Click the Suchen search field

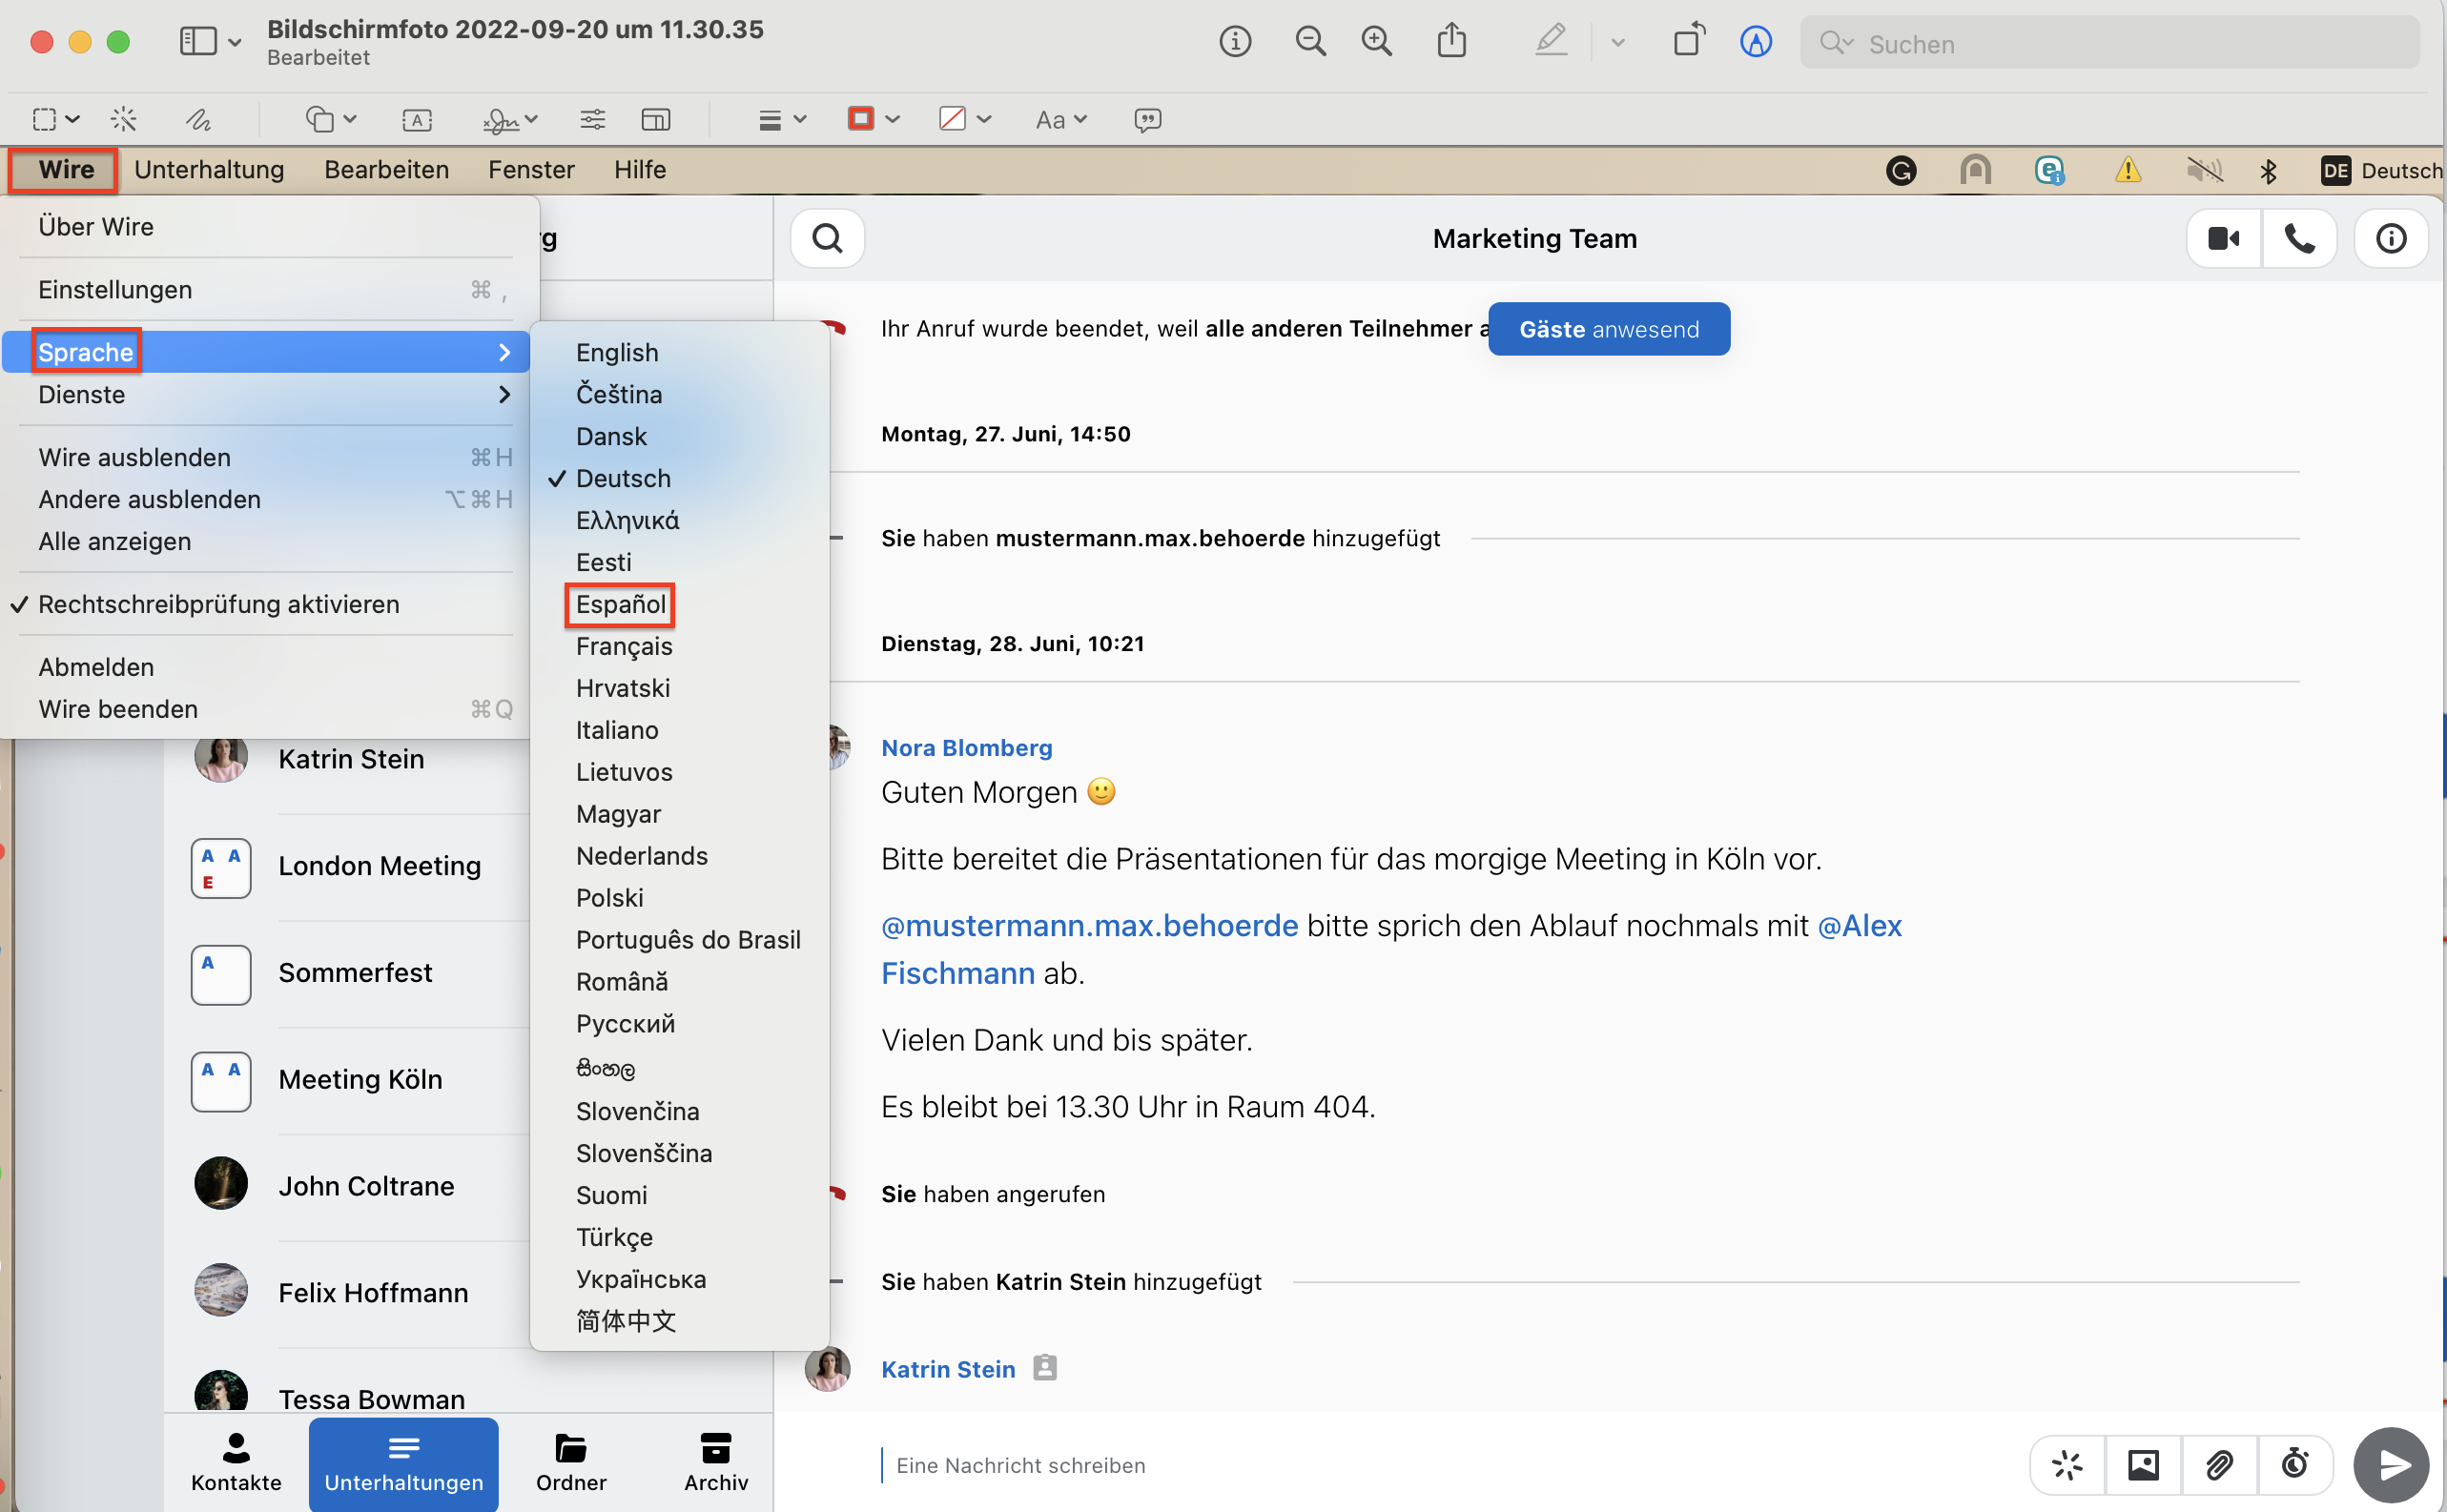coord(2109,43)
